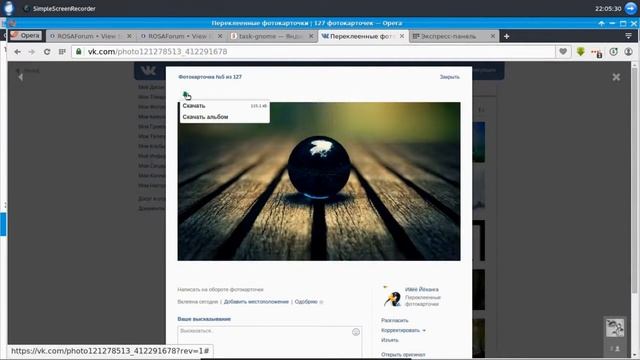Go back with the browser back arrow
Image resolution: width=640 pixels, height=360 pixels.
click(17, 52)
